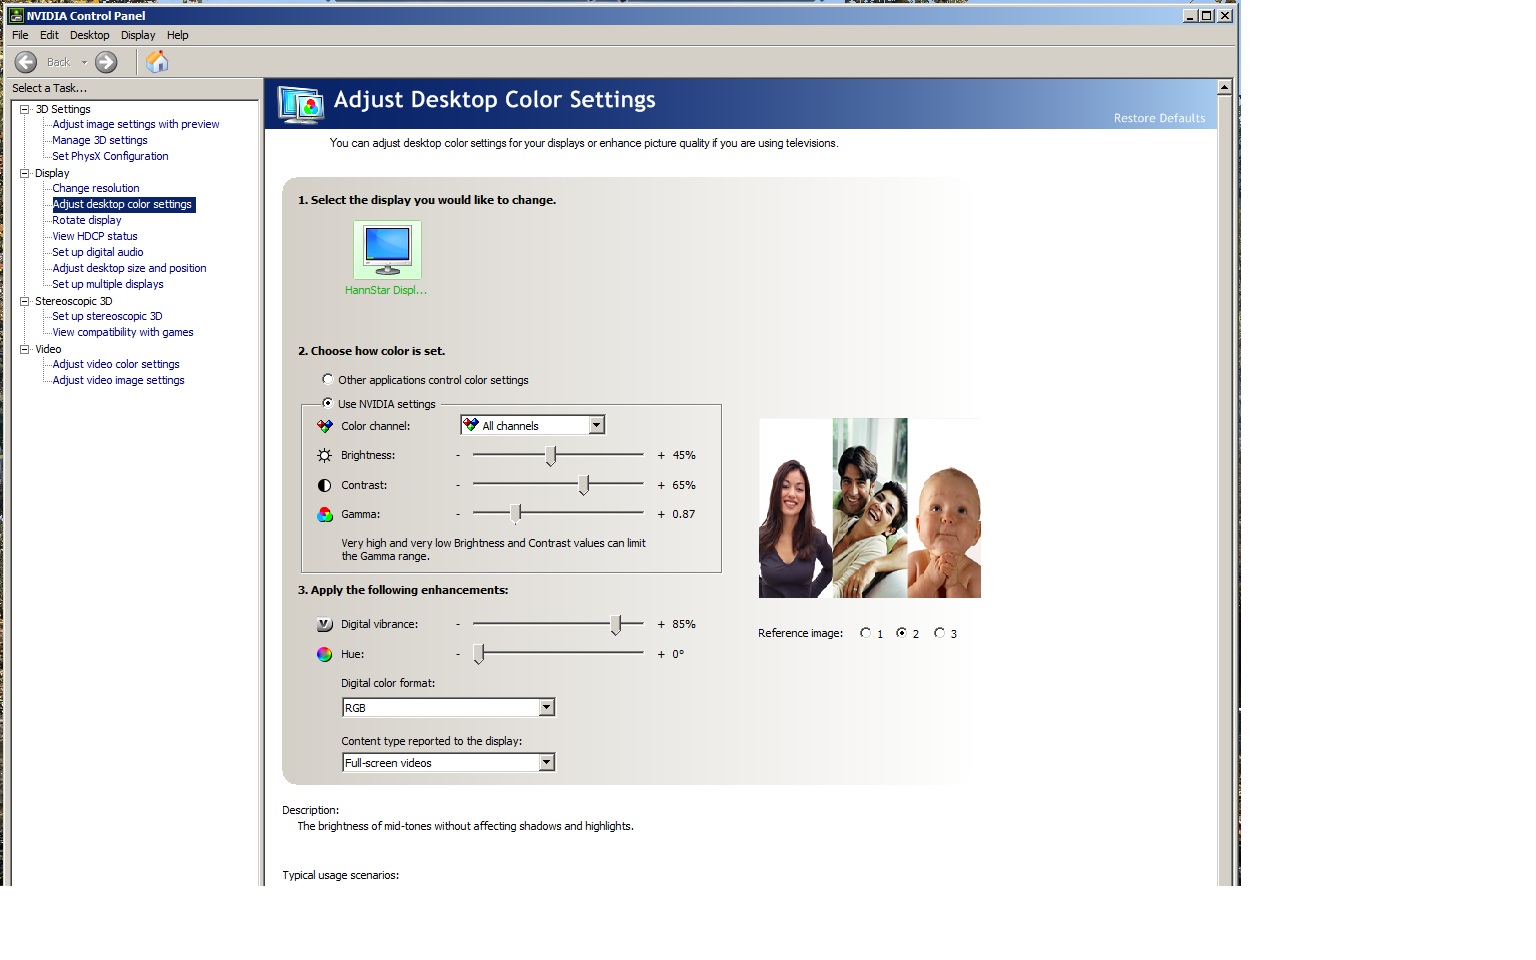Click the Contrast value 65%

coord(684,485)
